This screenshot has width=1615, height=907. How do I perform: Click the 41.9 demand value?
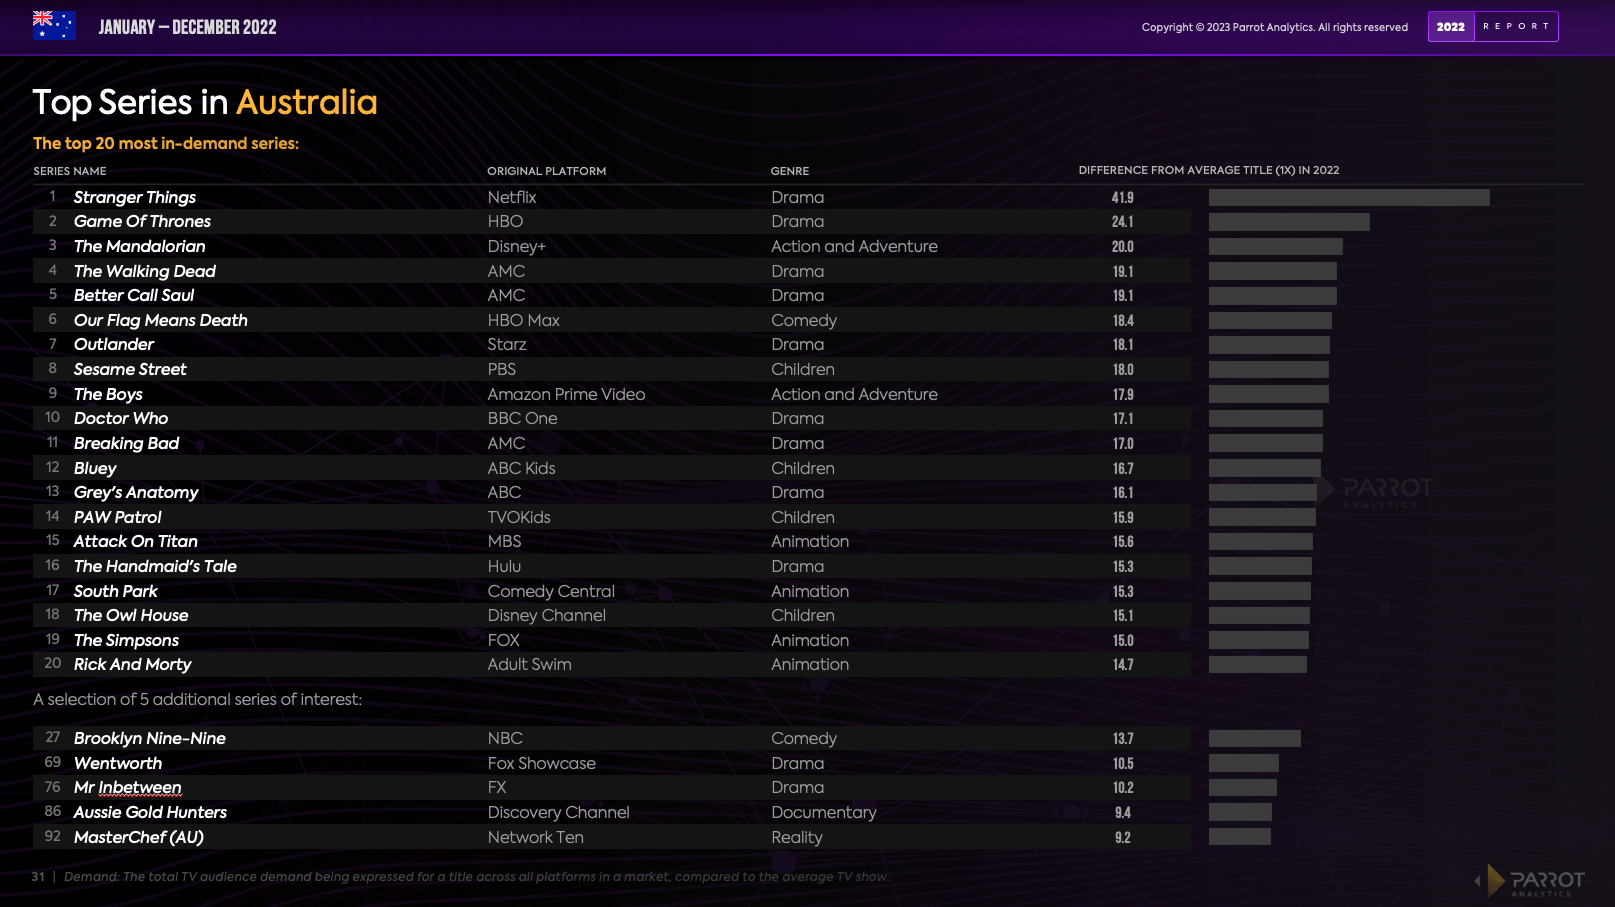click(x=1122, y=198)
